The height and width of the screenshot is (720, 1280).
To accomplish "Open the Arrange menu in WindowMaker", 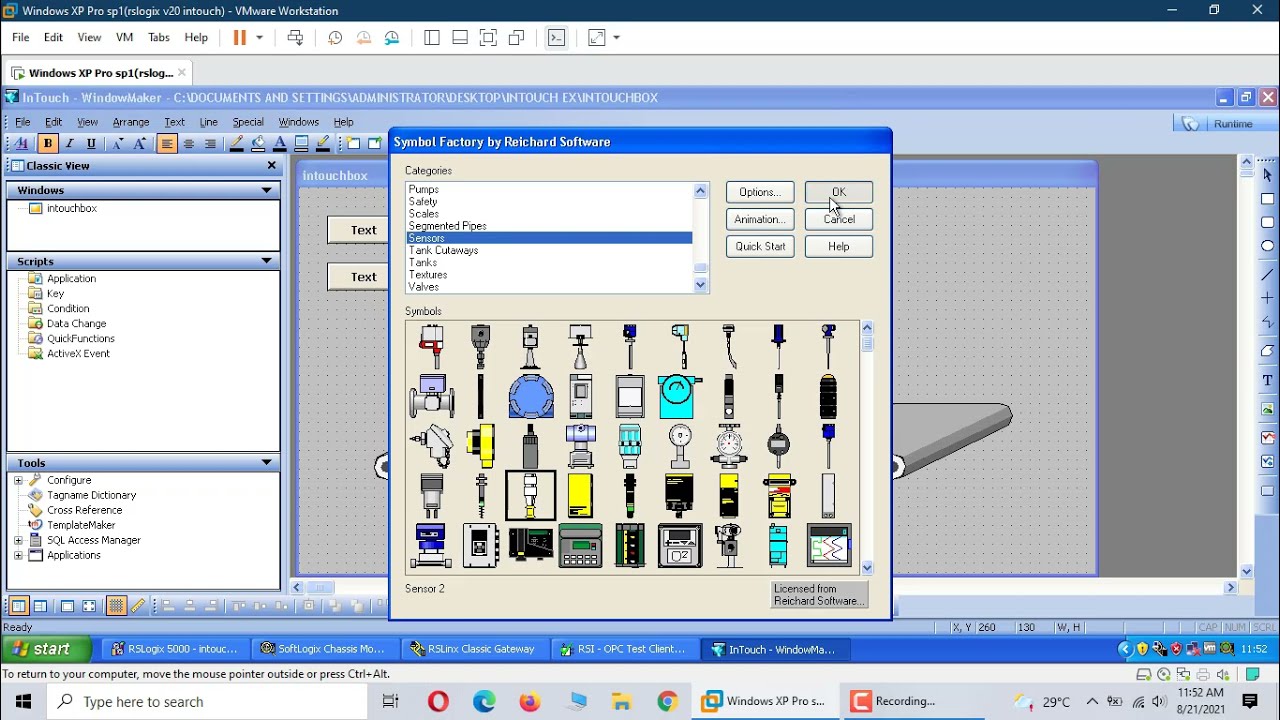I will pyautogui.click(x=131, y=122).
